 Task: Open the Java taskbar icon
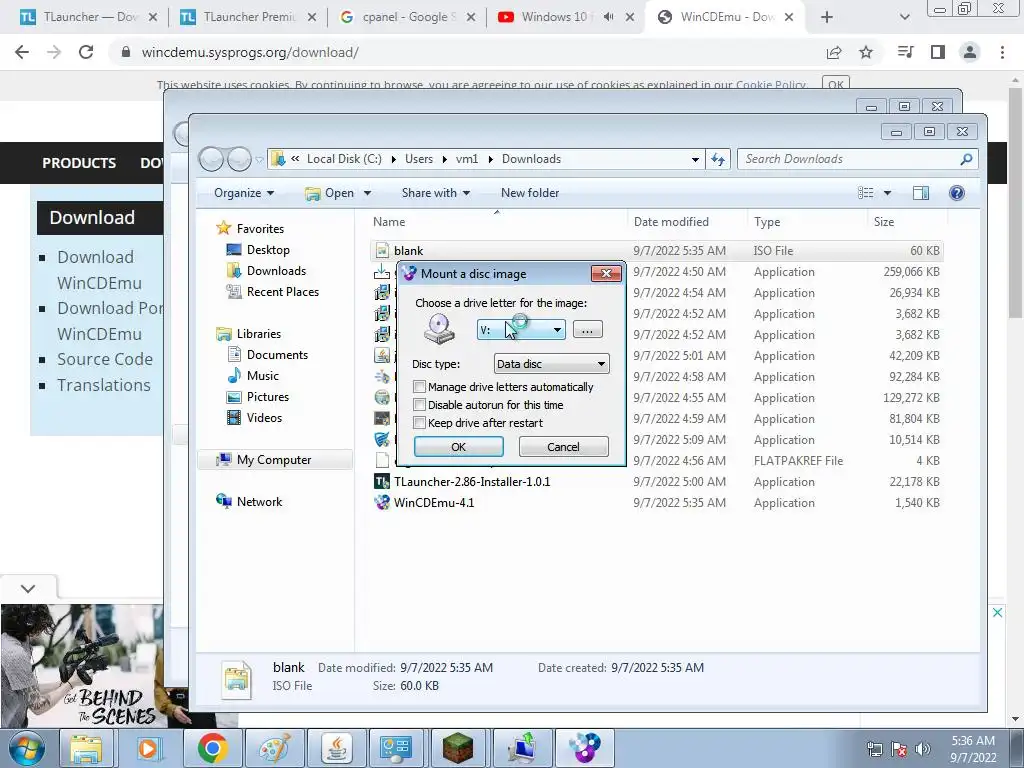[336, 748]
